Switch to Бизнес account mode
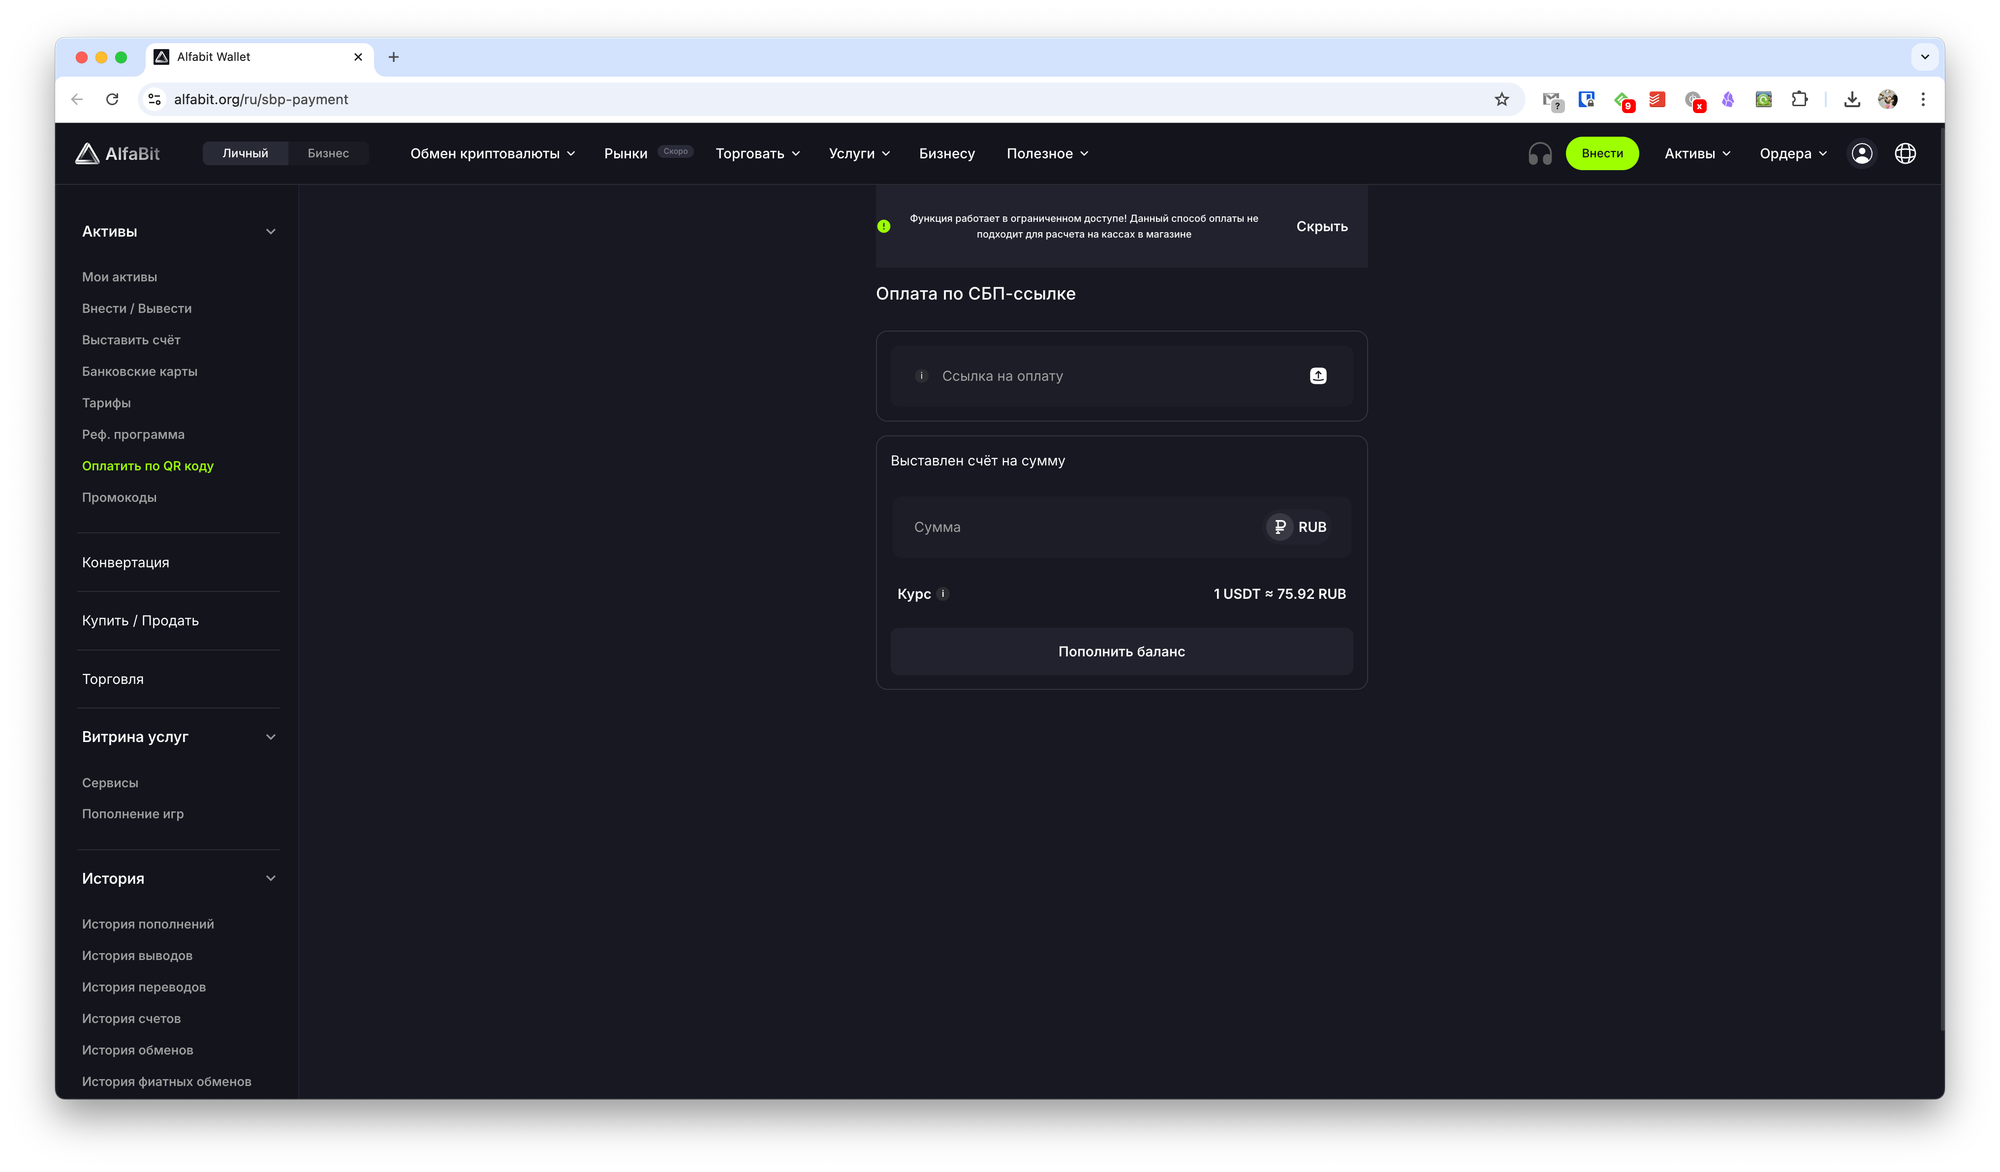The height and width of the screenshot is (1172, 2000). [x=328, y=154]
